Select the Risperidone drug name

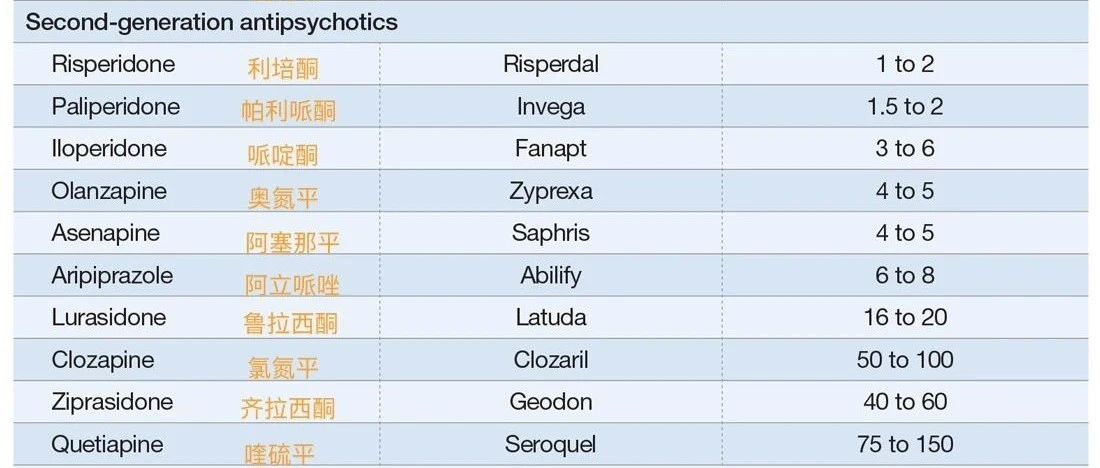[x=113, y=64]
